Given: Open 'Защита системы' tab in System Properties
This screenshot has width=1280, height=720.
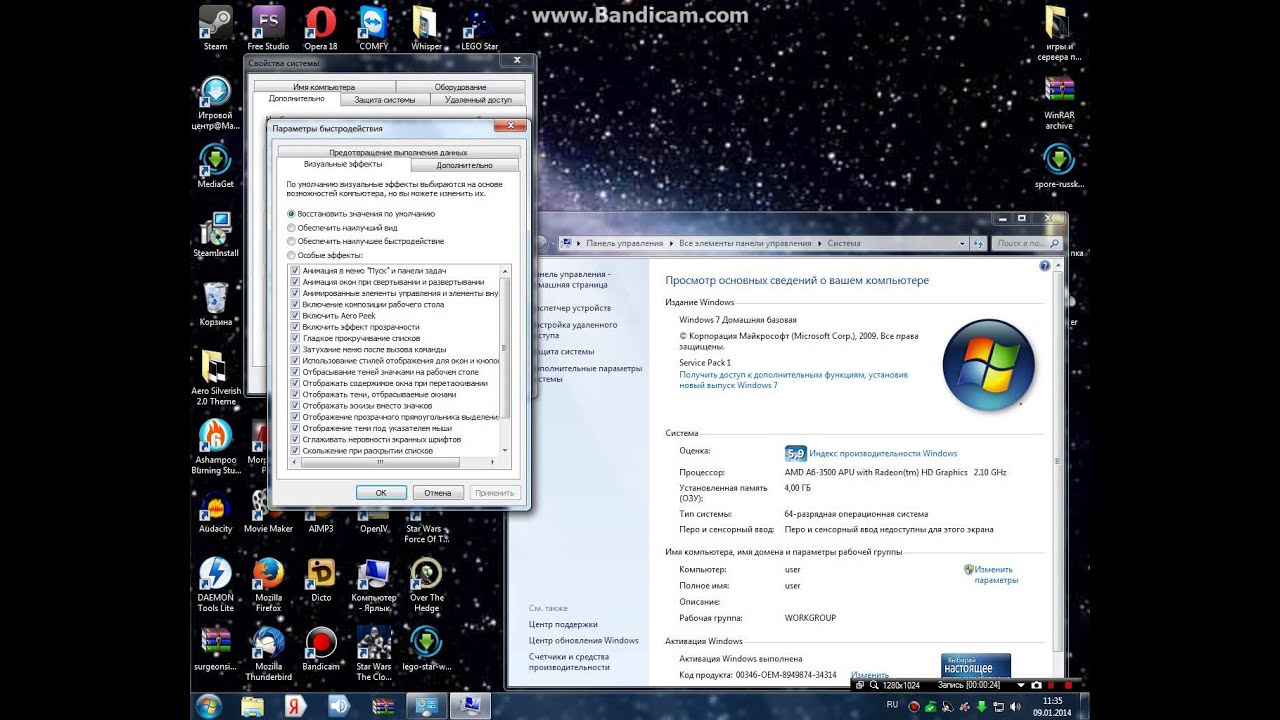Looking at the screenshot, I should 385,100.
